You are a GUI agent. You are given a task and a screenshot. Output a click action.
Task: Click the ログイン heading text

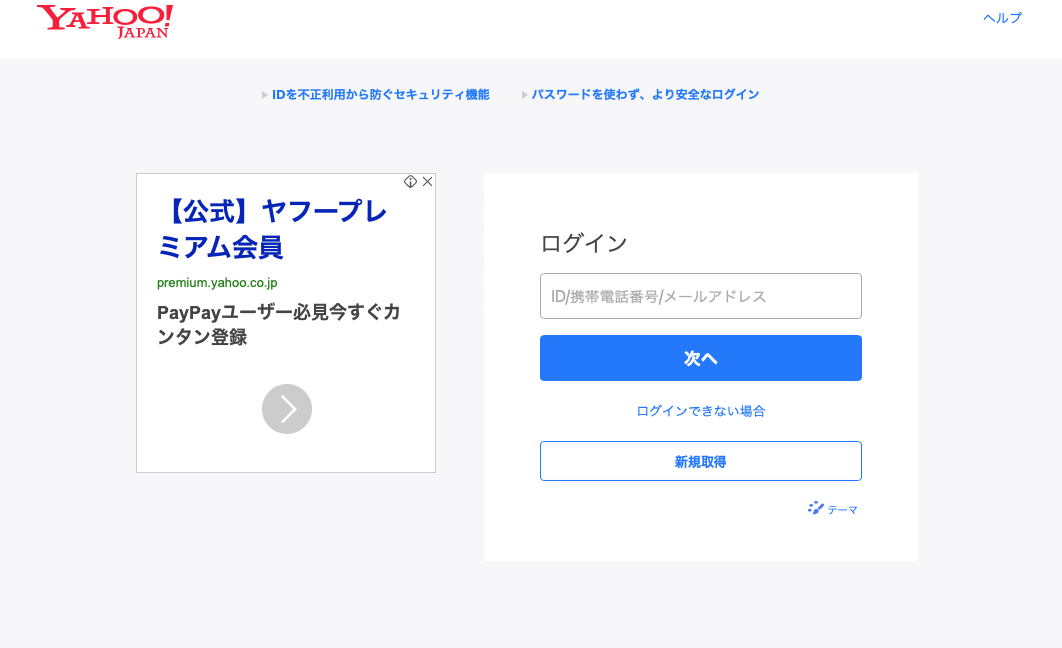coord(584,243)
